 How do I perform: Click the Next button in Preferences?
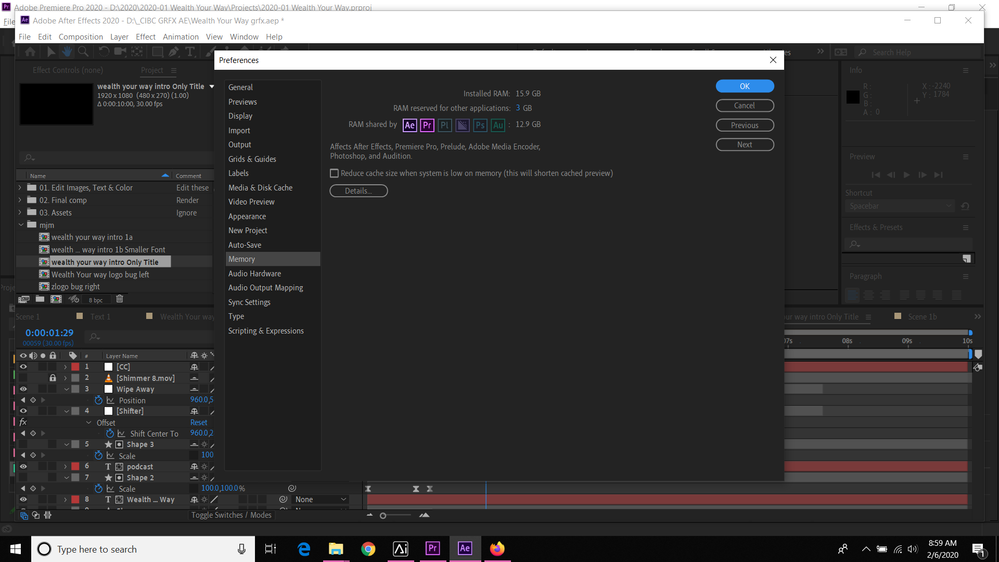coord(744,145)
